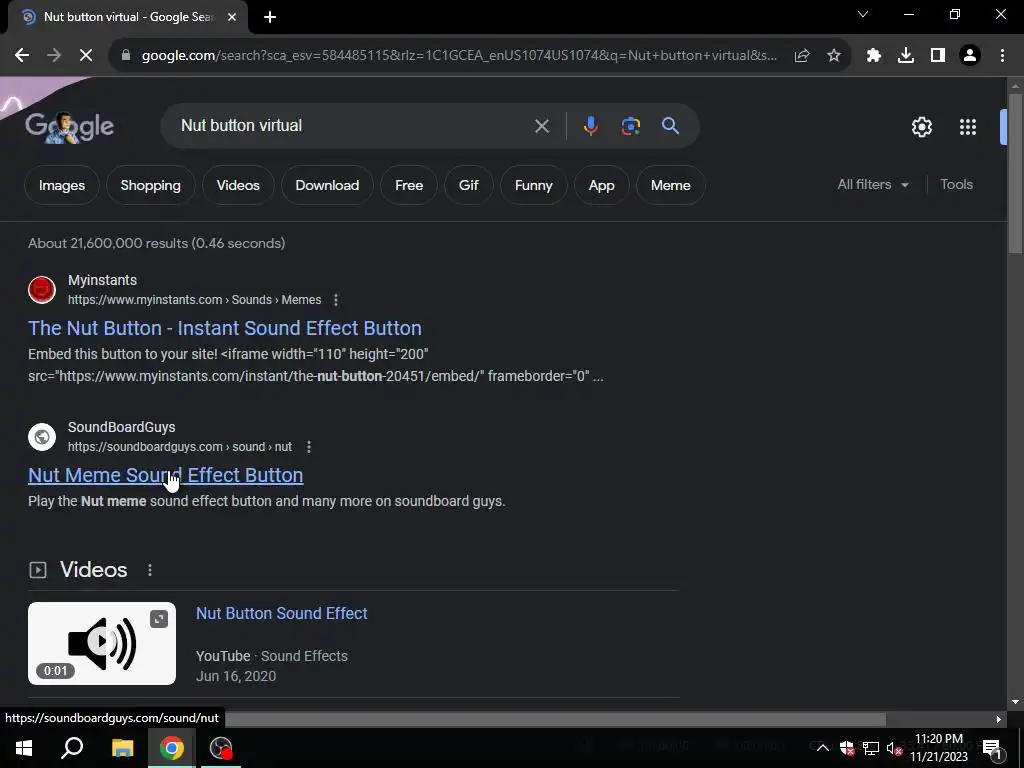The height and width of the screenshot is (768, 1024).
Task: Open File Explorer from the taskbar
Action: pos(122,748)
